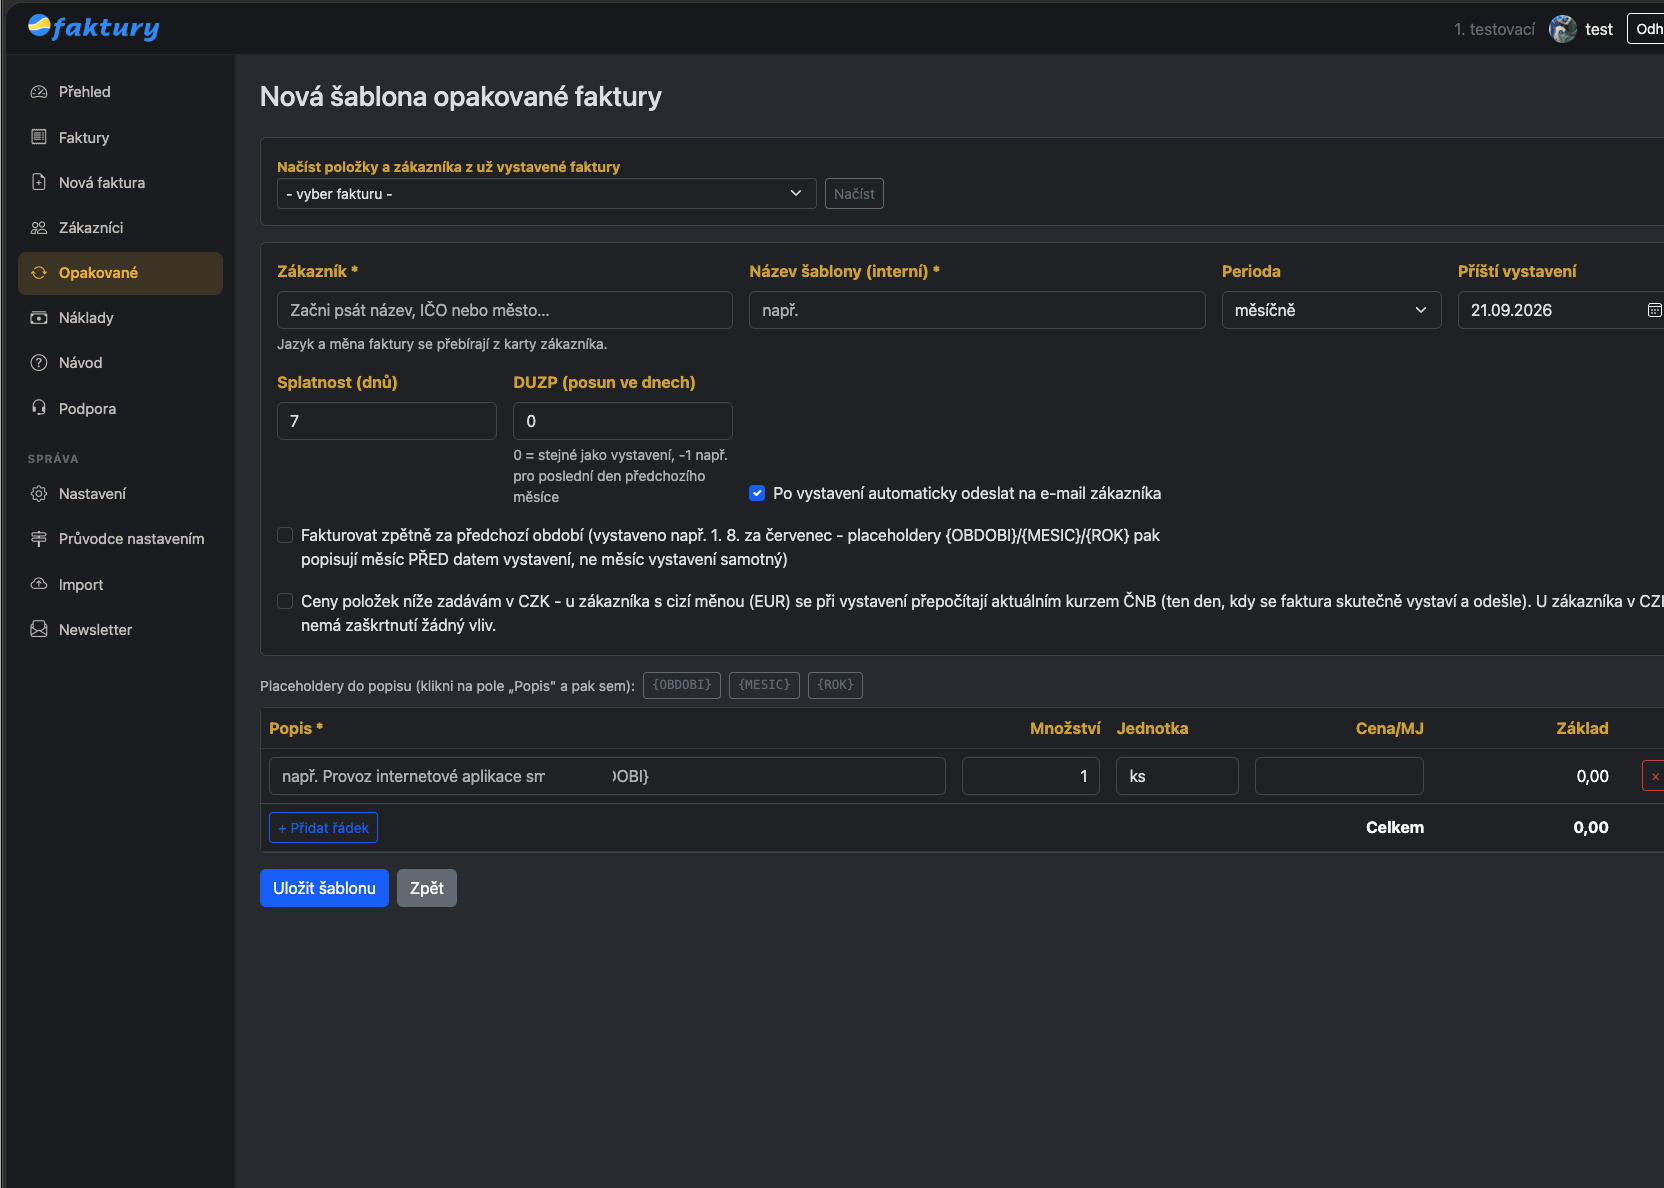Uncheck automatic e-mail sending after issuing
1664x1188 pixels.
757,493
